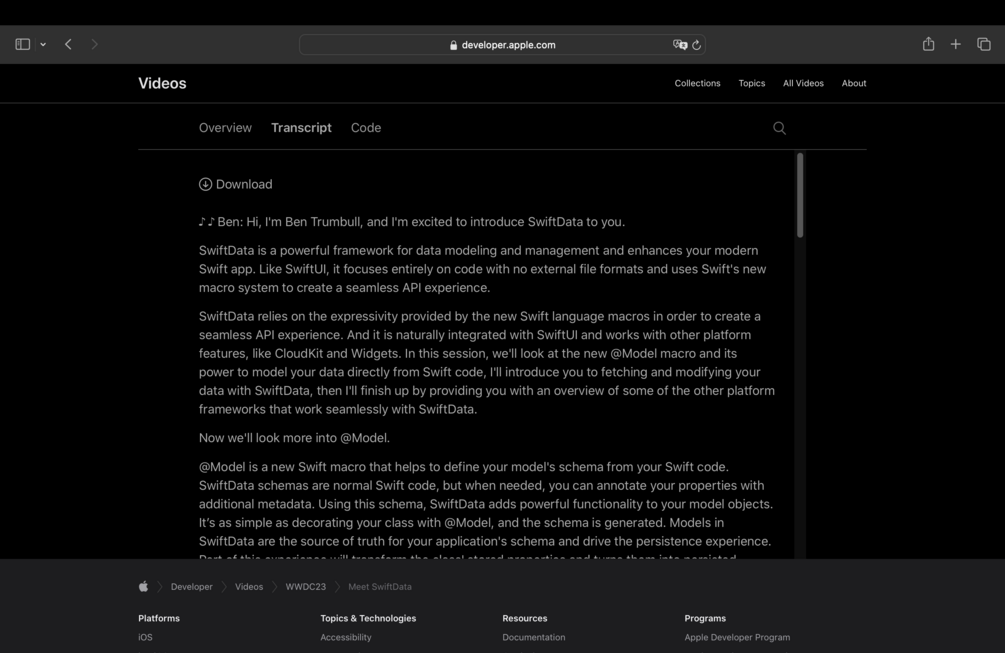1005x653 pixels.
Task: Click the sentence 'Now we'll look more into @Model.'
Action: pos(294,438)
